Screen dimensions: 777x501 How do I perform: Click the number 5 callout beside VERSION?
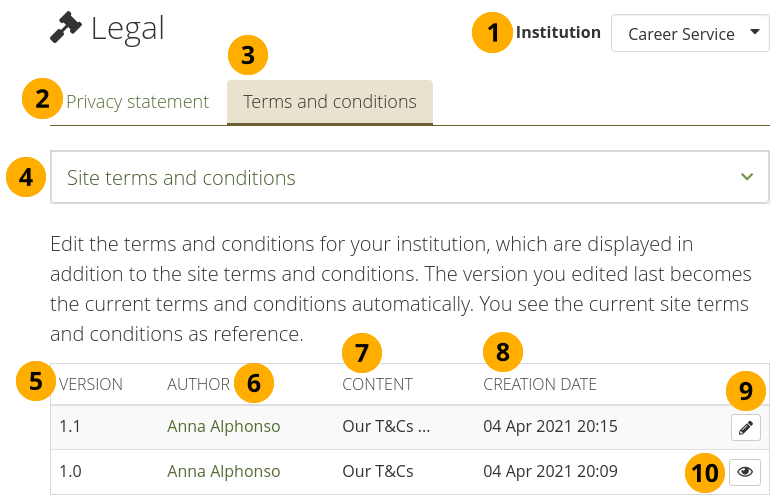36,381
